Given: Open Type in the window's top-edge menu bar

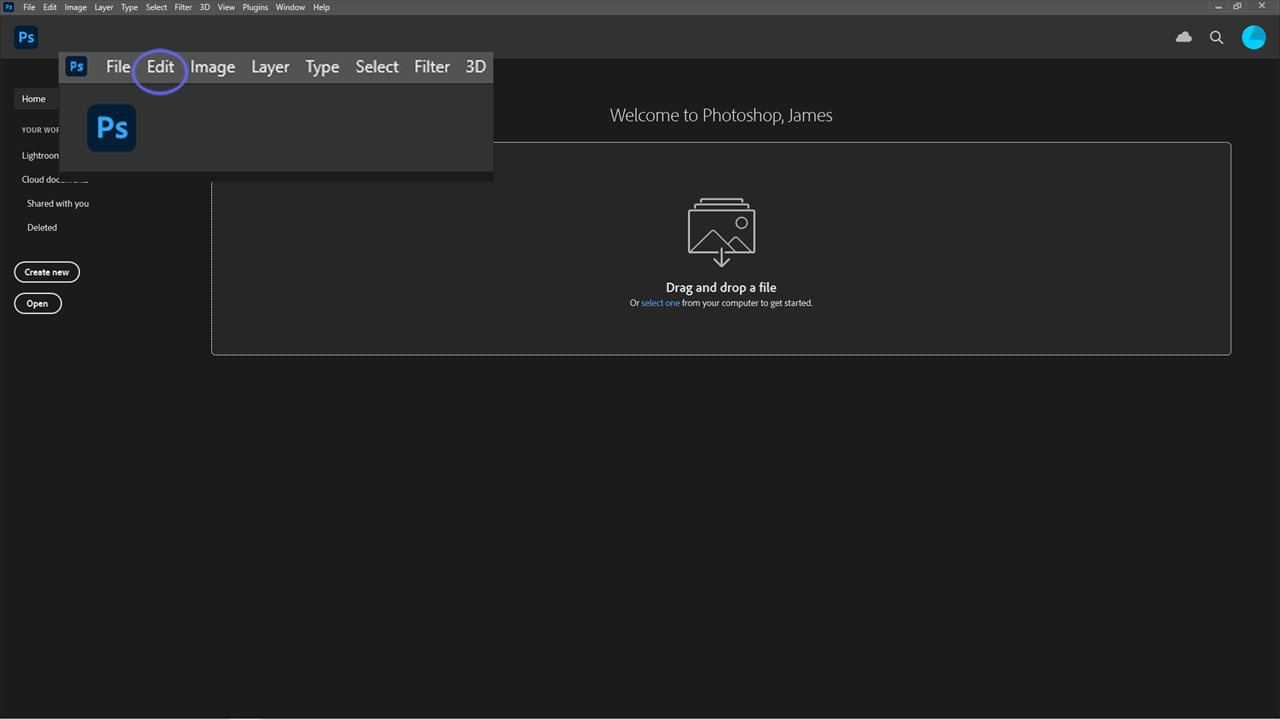Looking at the screenshot, I should [129, 7].
